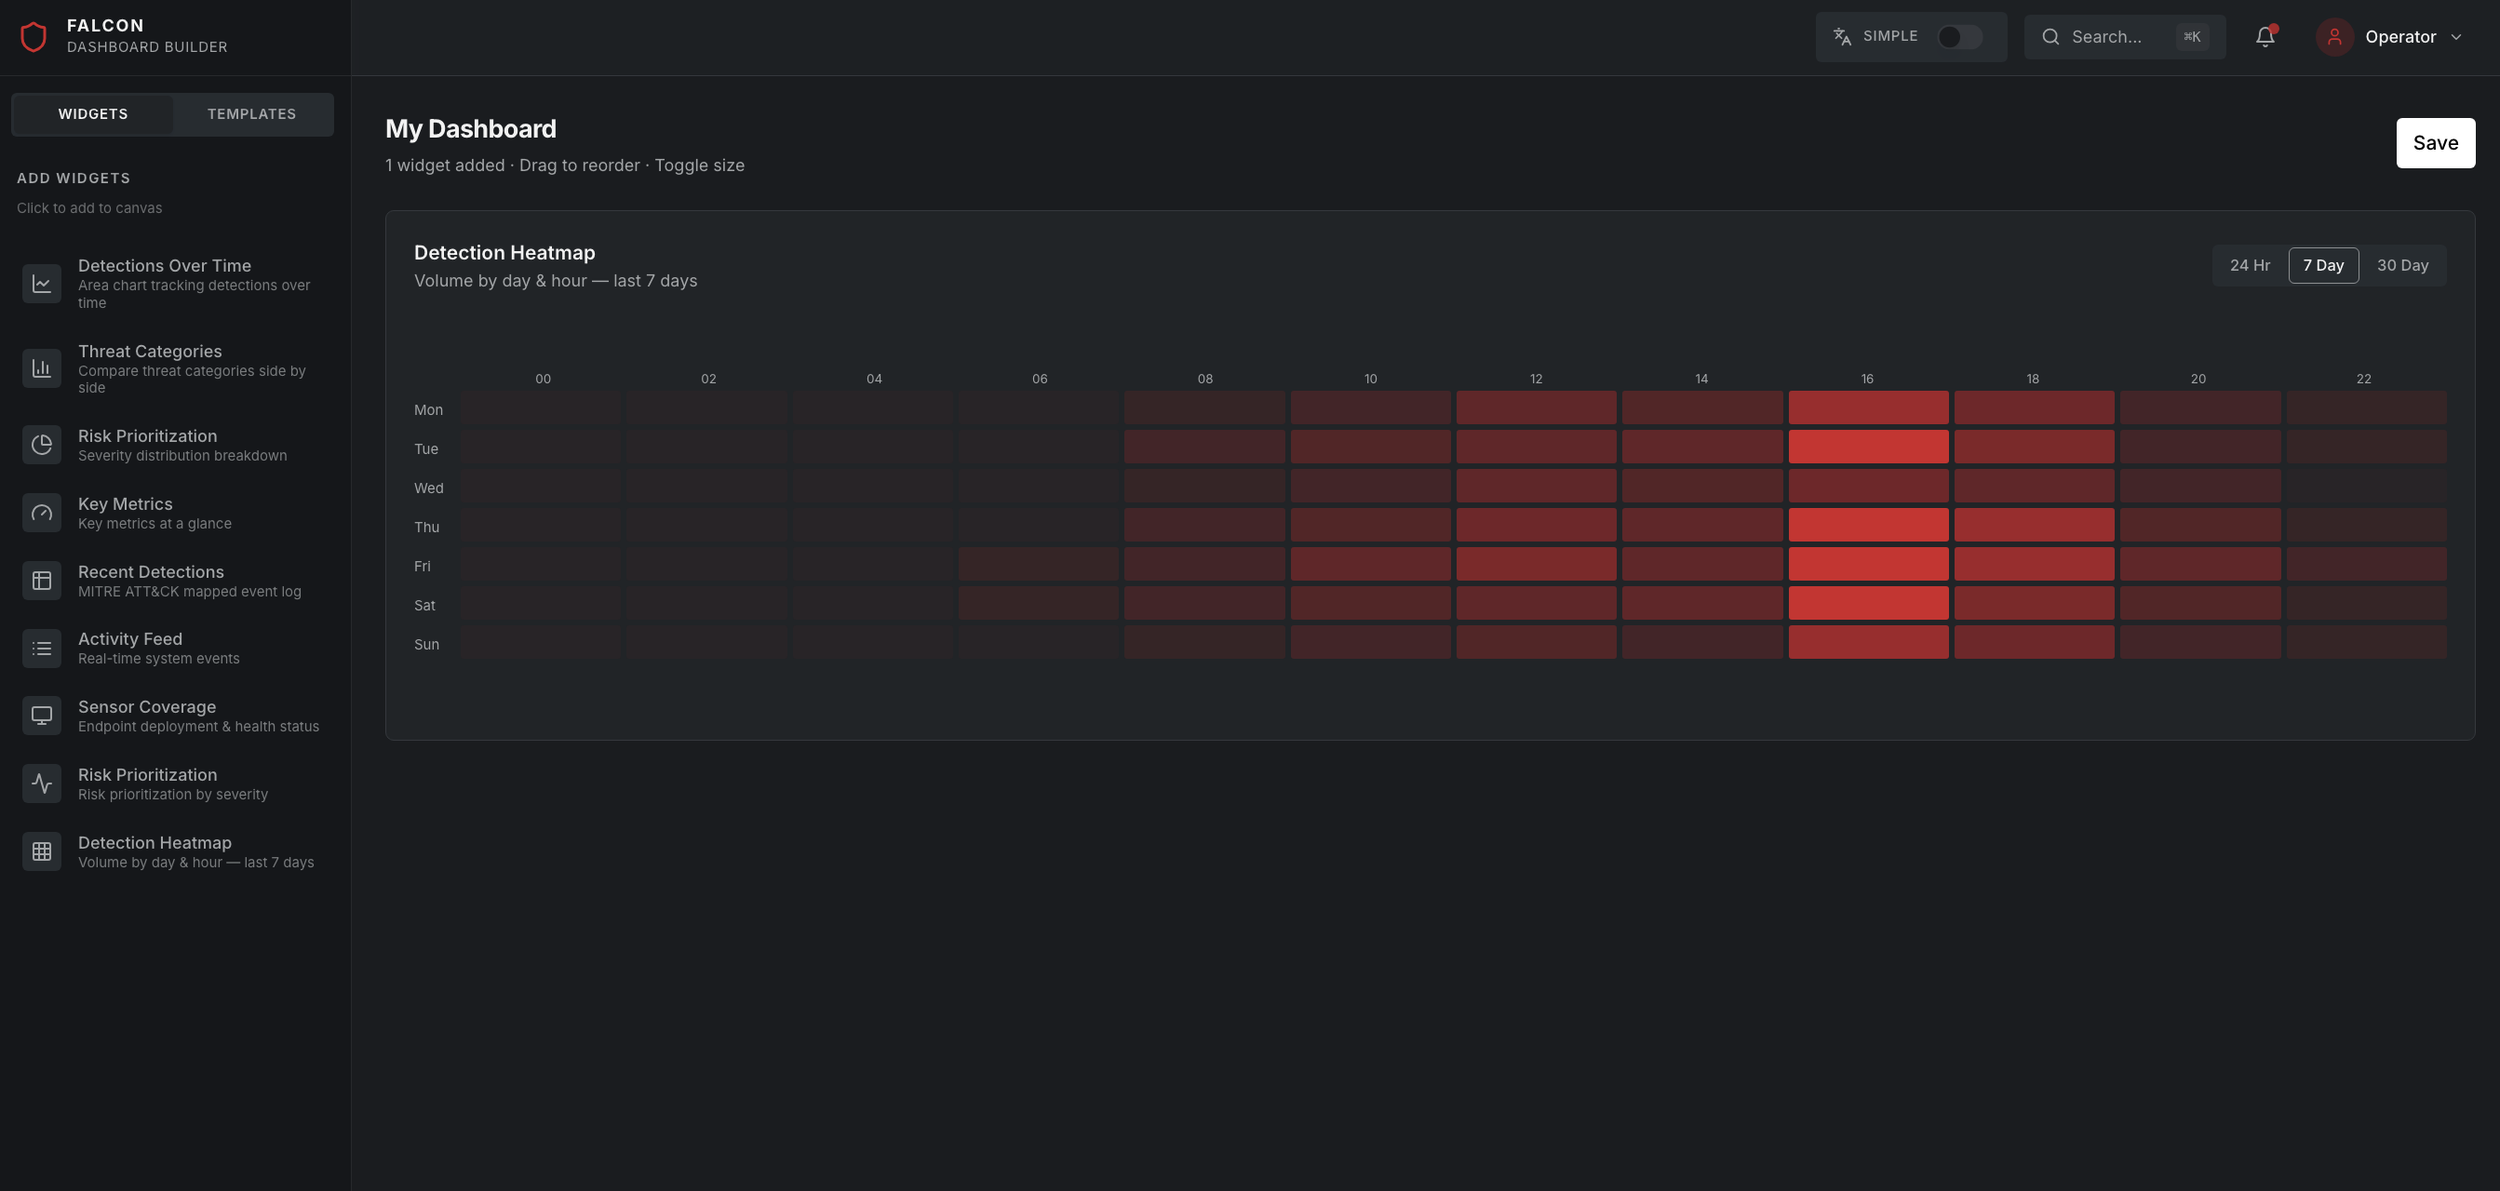
Task: Open the Operator user avatar menu
Action: coord(2334,37)
